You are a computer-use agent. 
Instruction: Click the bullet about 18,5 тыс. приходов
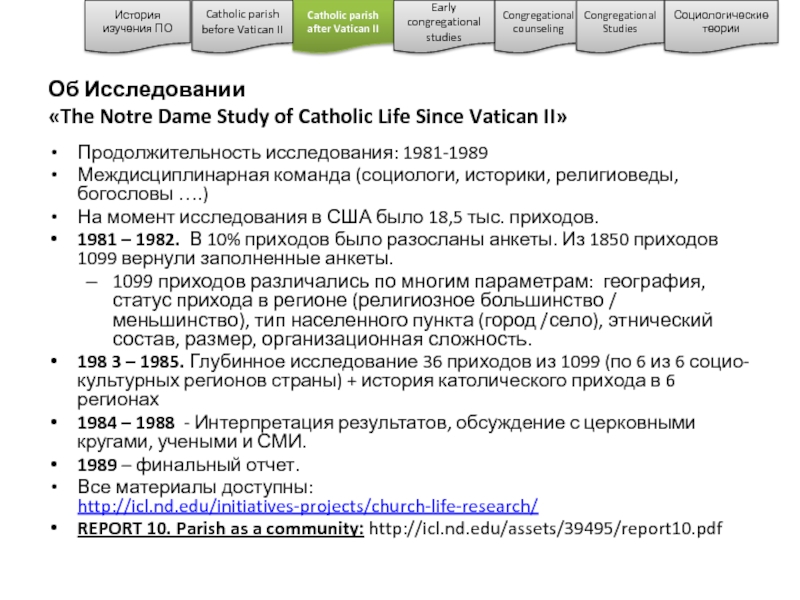[339, 216]
